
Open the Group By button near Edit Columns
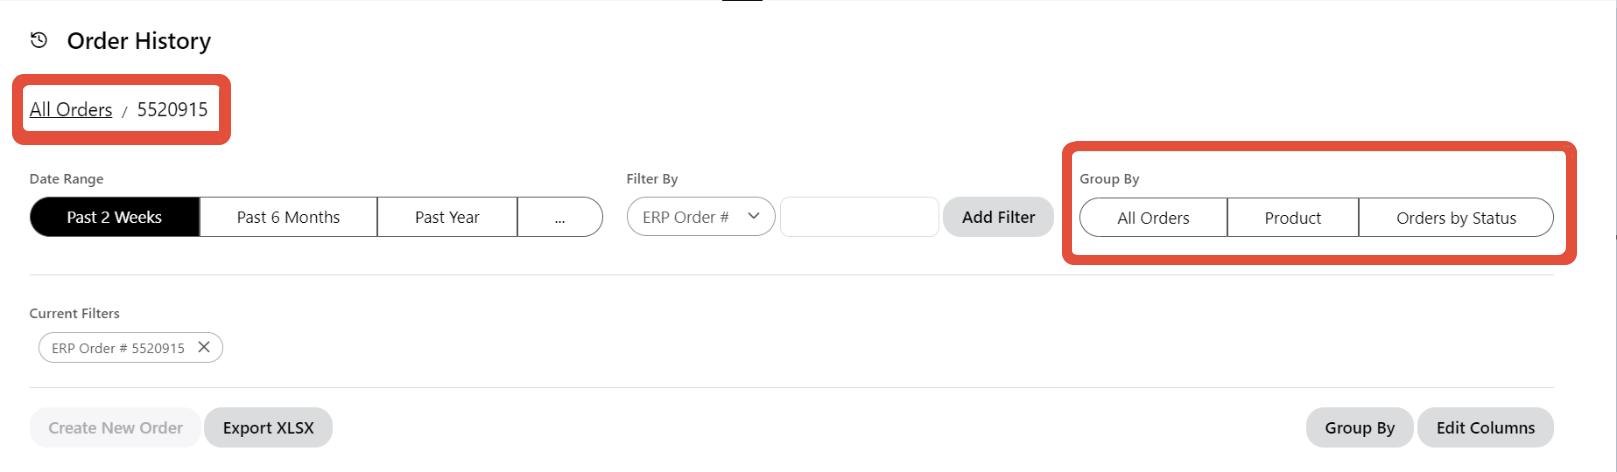coord(1359,428)
